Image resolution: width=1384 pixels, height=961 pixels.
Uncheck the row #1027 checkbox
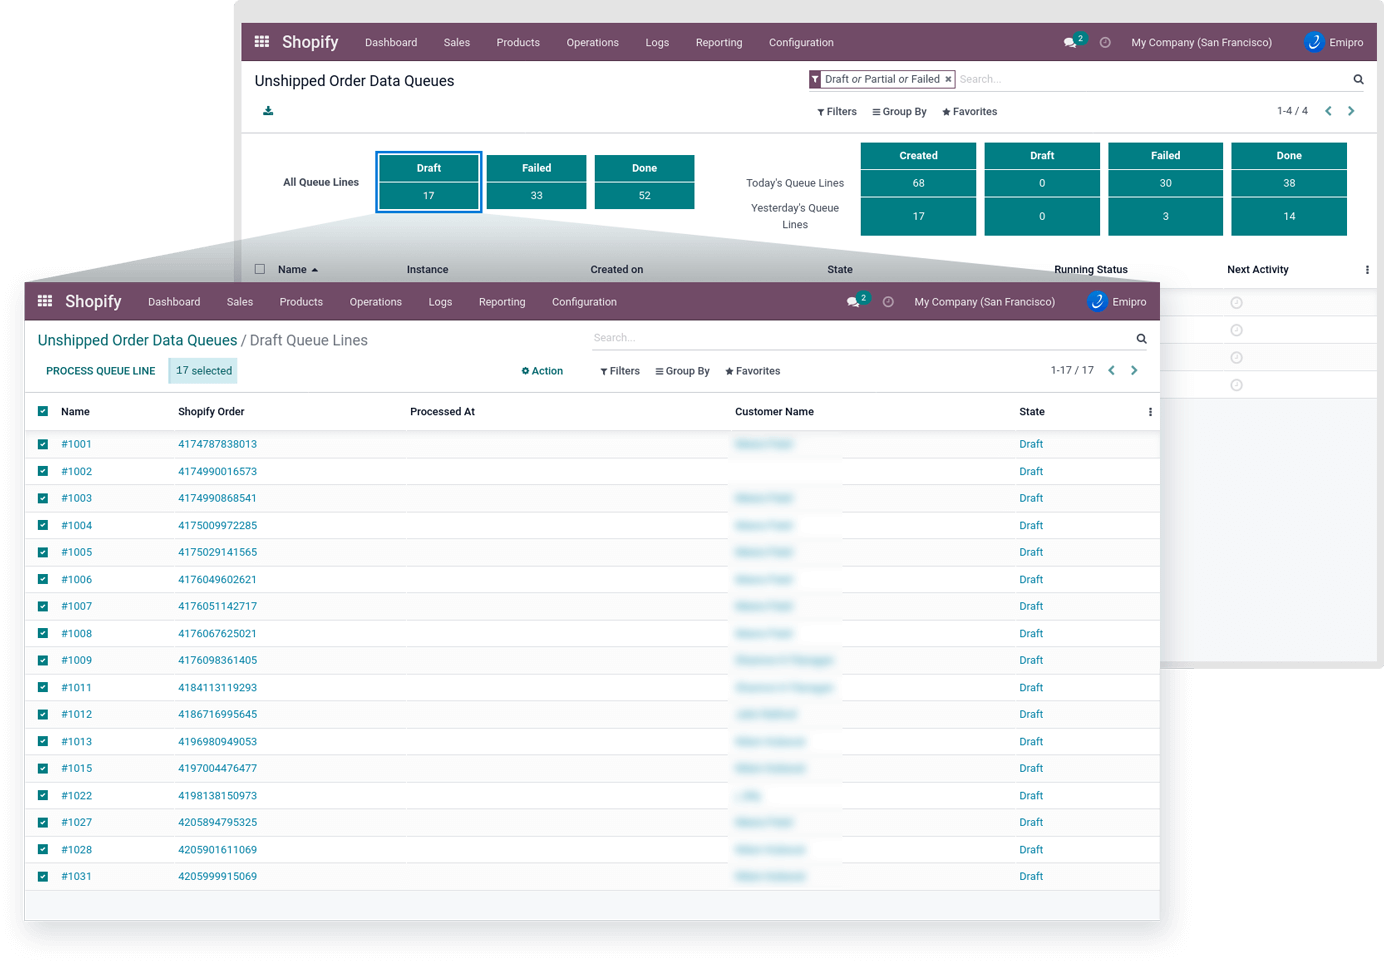(43, 822)
